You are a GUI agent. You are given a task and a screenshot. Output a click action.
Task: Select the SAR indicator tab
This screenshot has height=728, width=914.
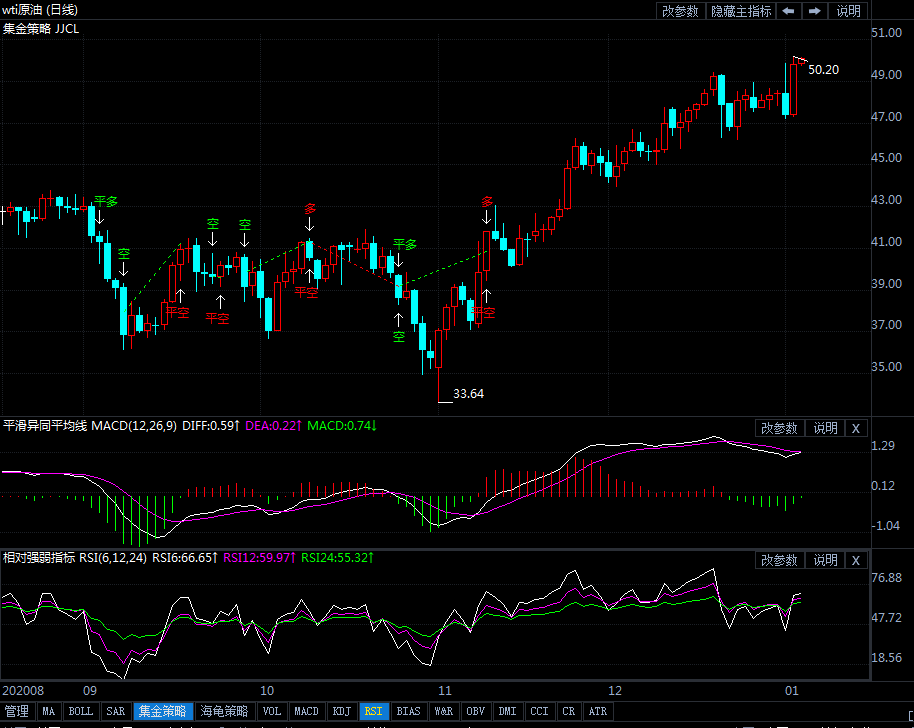pos(115,712)
